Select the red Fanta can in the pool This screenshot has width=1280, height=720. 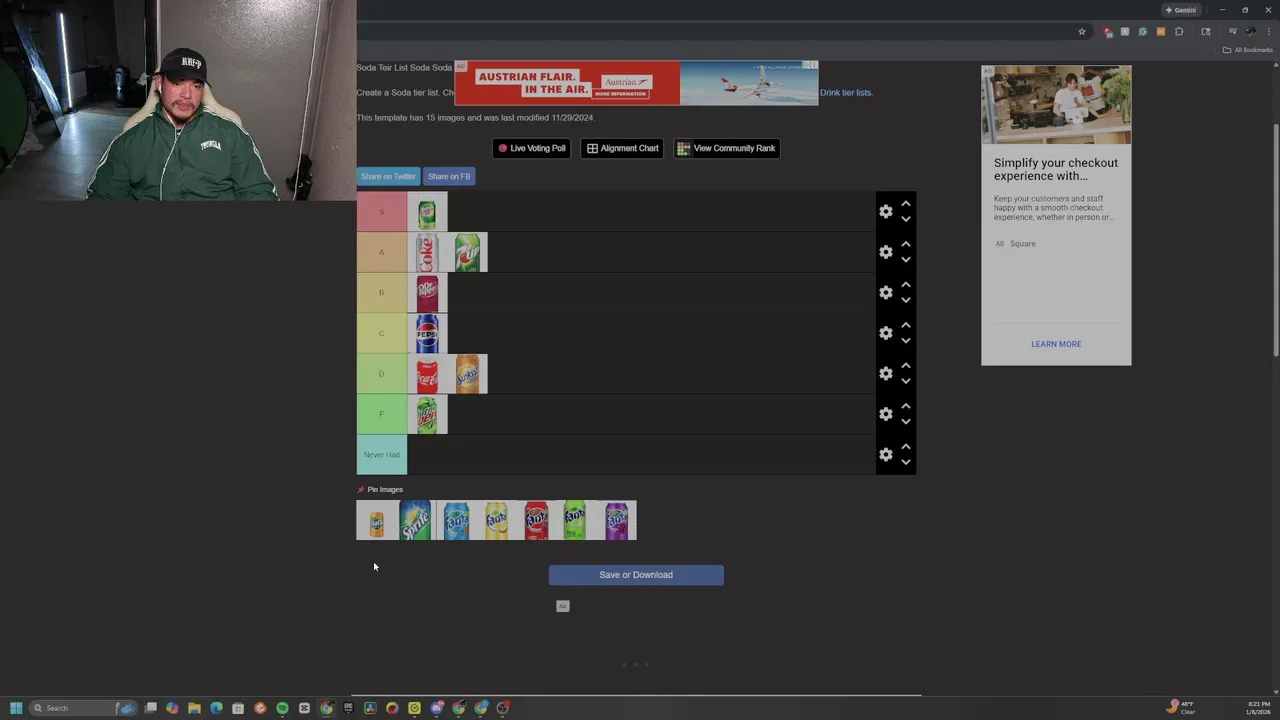pyautogui.click(x=536, y=520)
